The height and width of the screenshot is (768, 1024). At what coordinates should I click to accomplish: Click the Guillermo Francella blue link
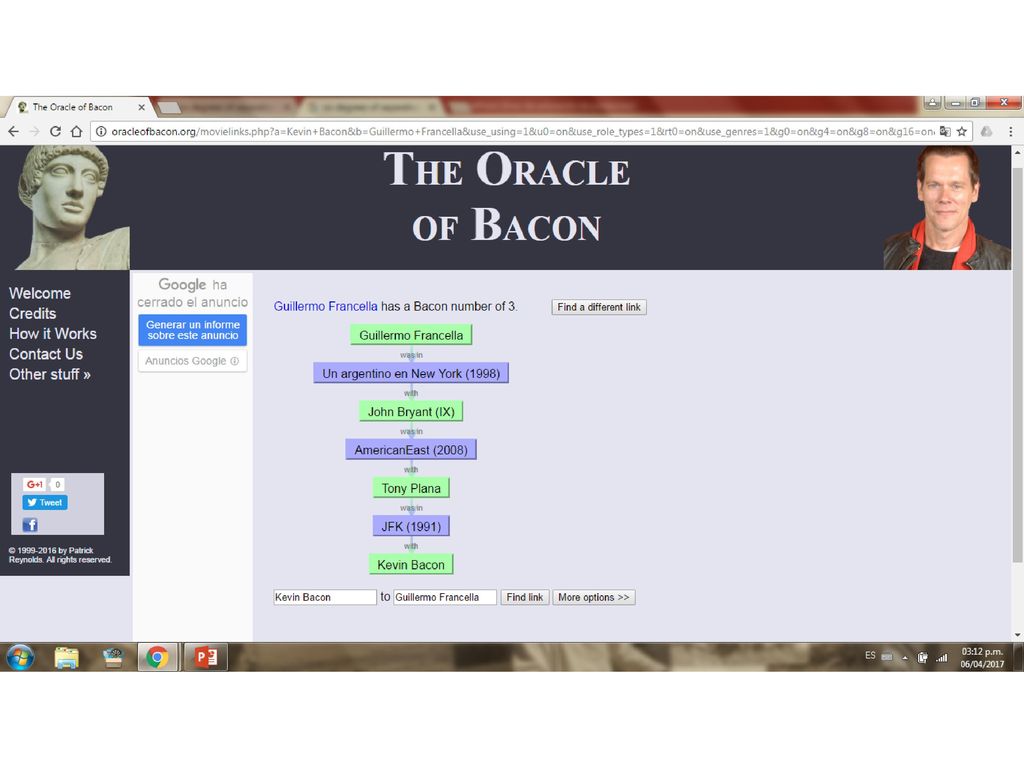coord(325,306)
